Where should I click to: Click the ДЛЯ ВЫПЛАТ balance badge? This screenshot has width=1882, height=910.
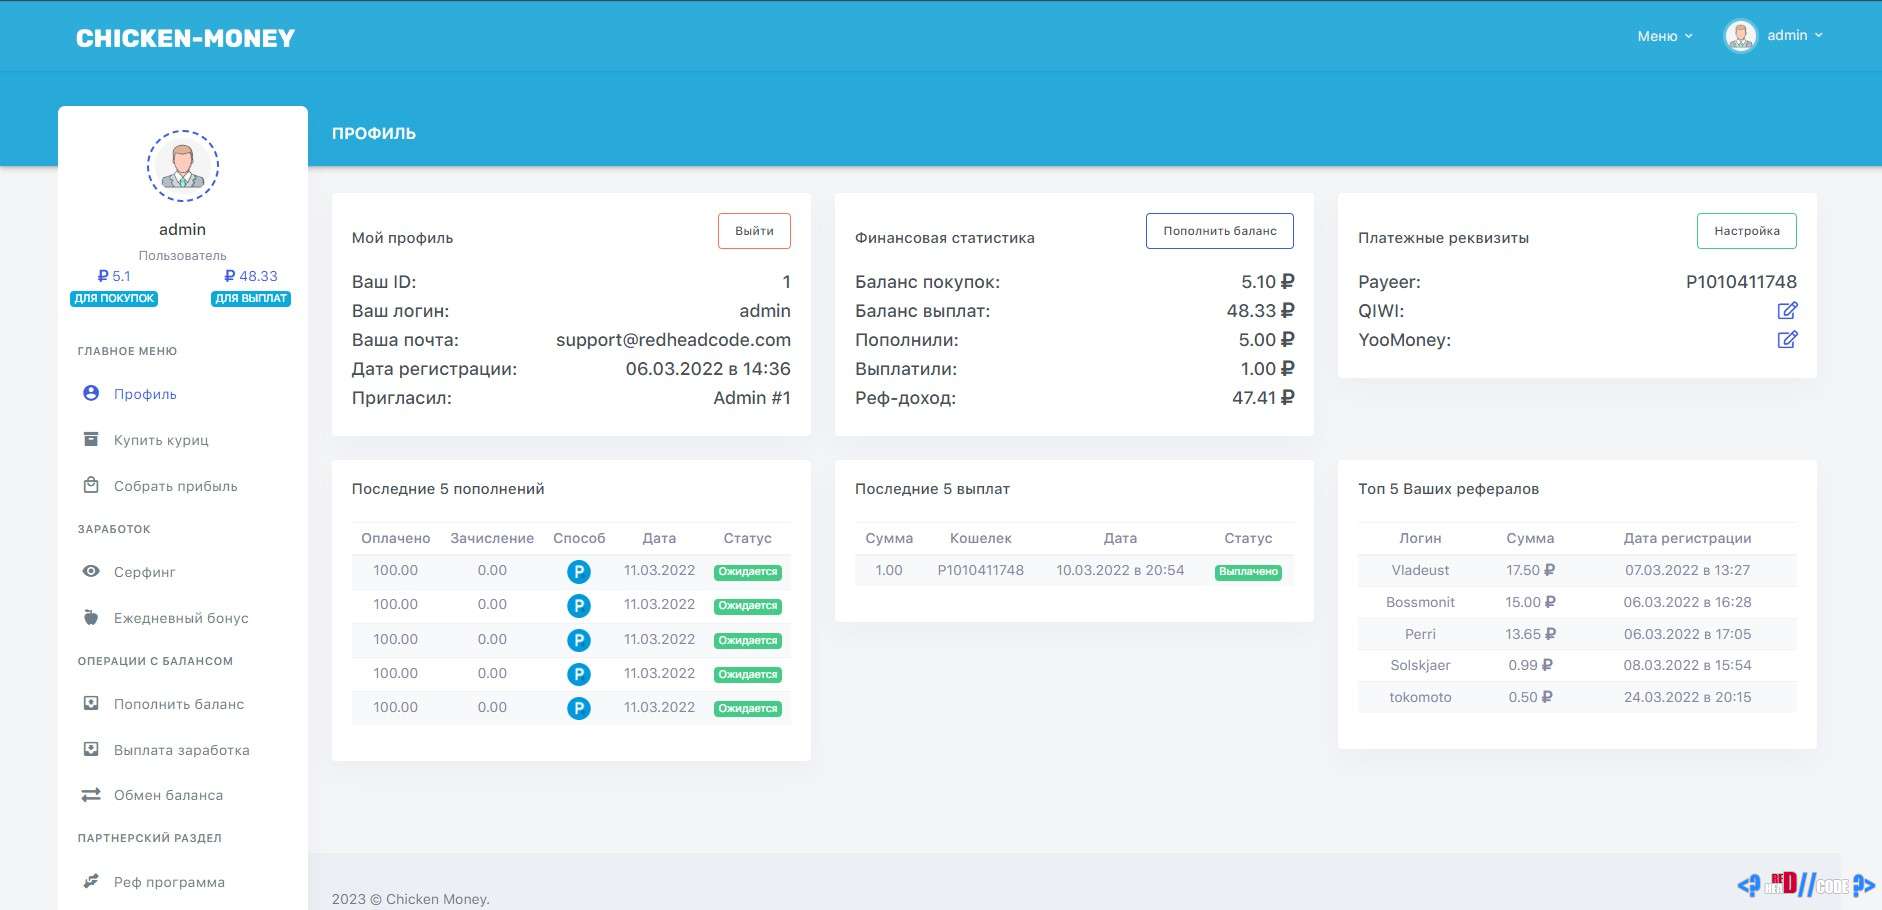pos(251,298)
